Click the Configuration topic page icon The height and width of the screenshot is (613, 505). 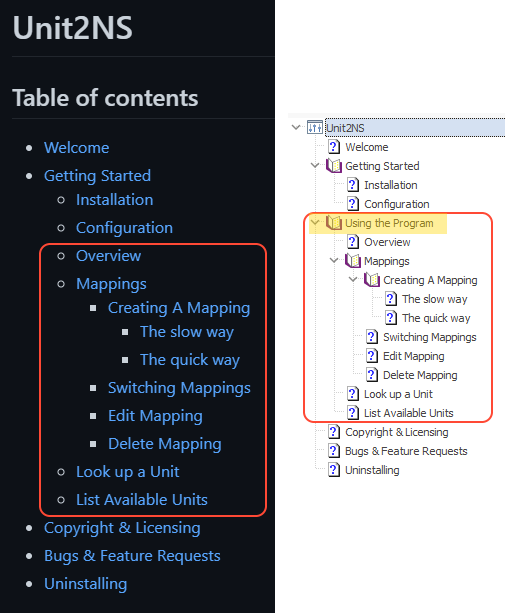click(x=353, y=204)
